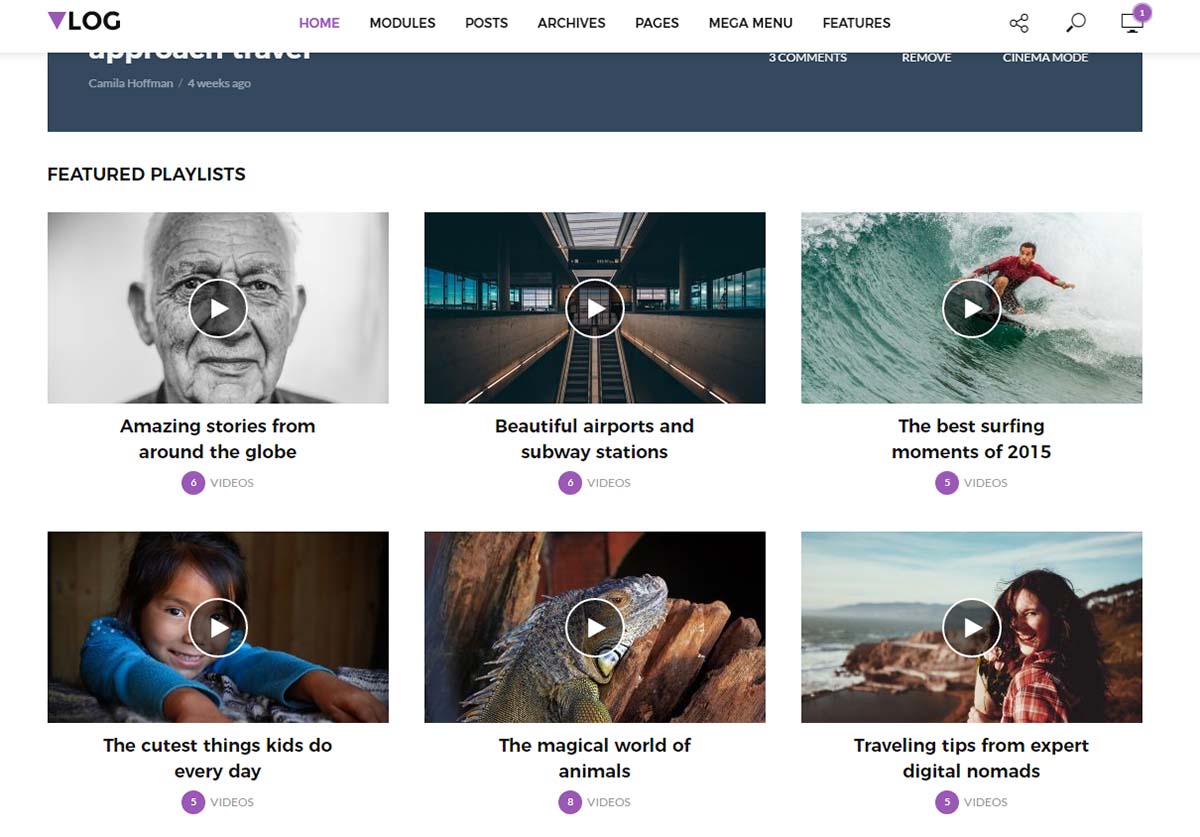
Task: Expand the PAGES dropdown menu
Action: 657,22
